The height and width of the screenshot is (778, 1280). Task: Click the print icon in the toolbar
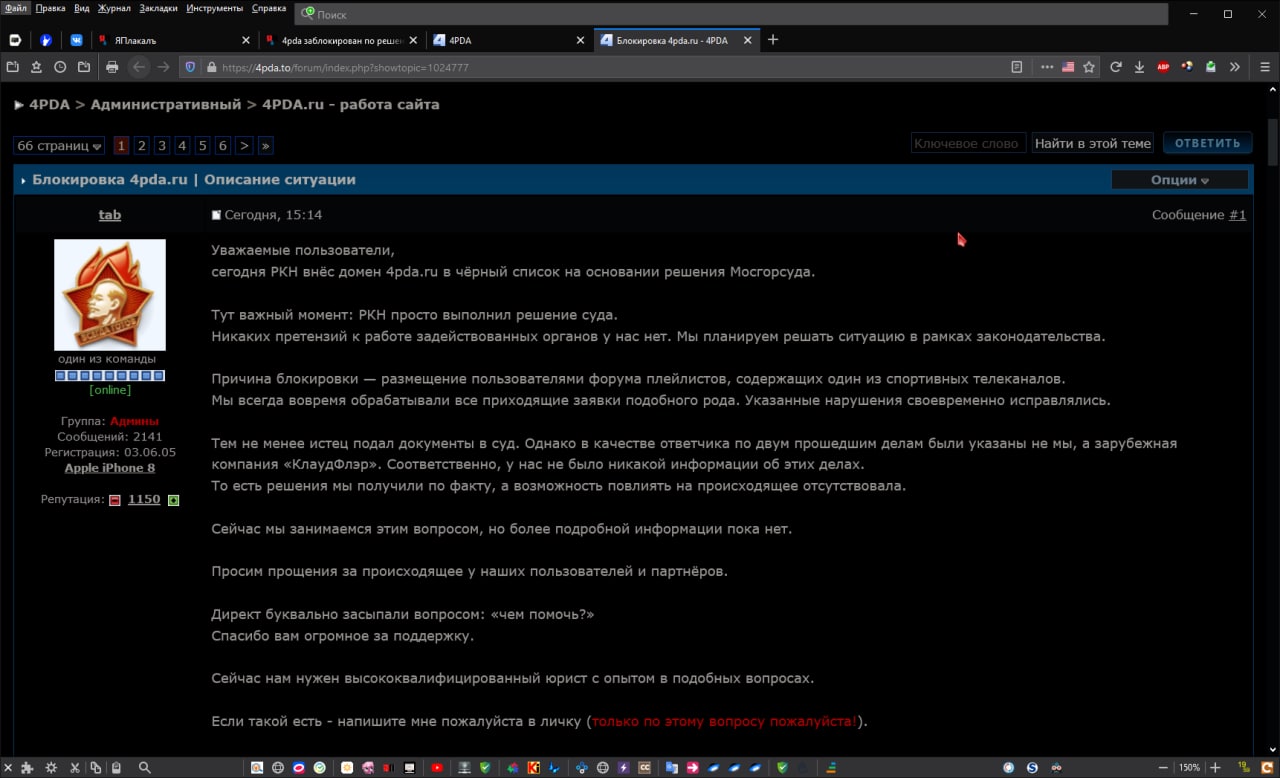coord(112,67)
